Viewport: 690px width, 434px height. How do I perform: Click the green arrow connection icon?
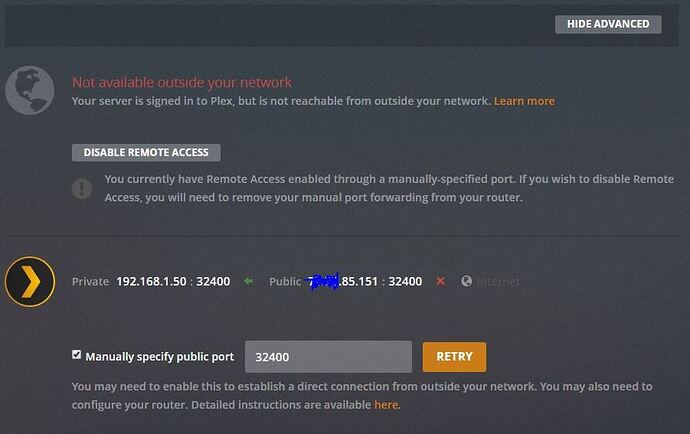[x=248, y=282]
